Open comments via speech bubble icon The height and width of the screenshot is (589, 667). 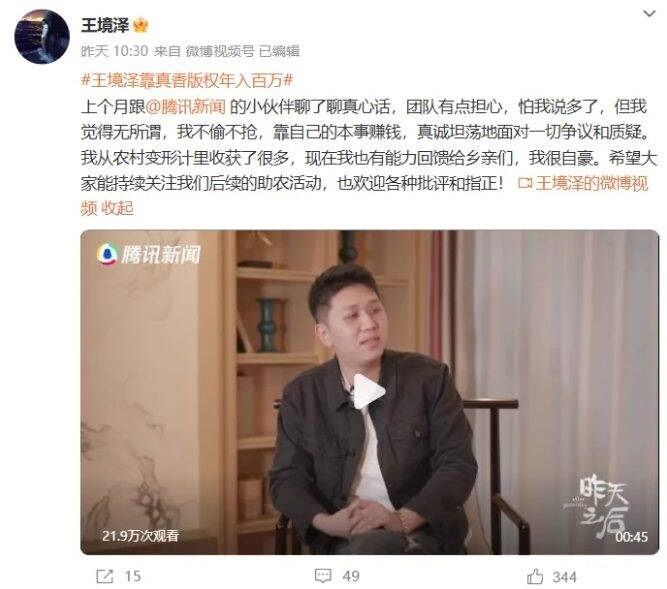click(323, 576)
